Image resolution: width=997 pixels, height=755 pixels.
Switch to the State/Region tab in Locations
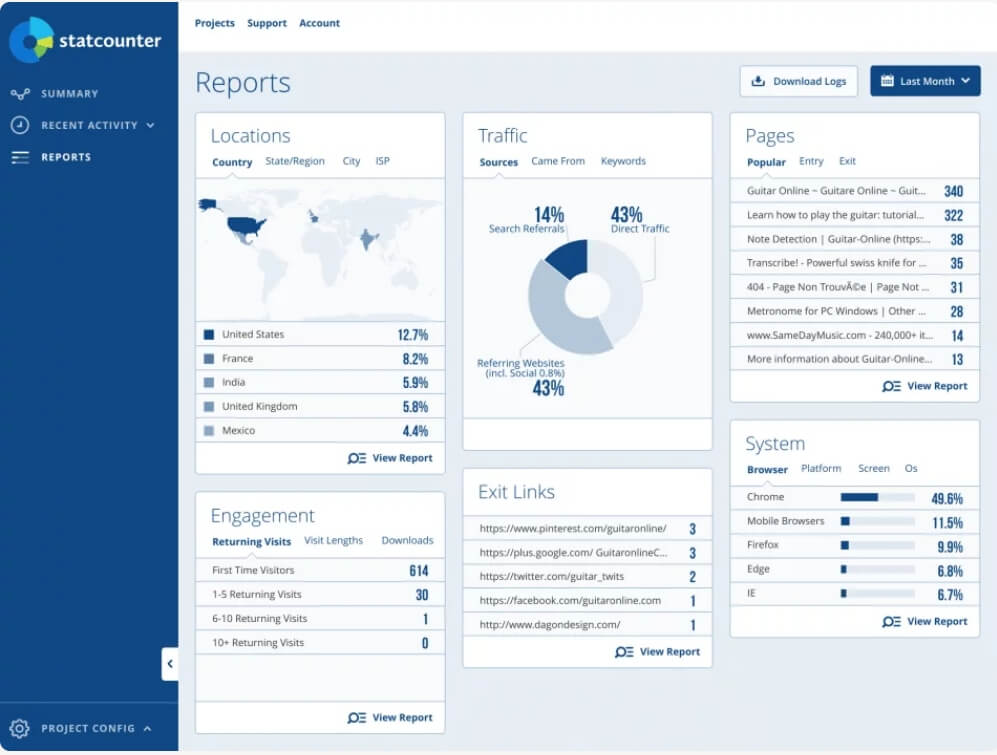295,162
